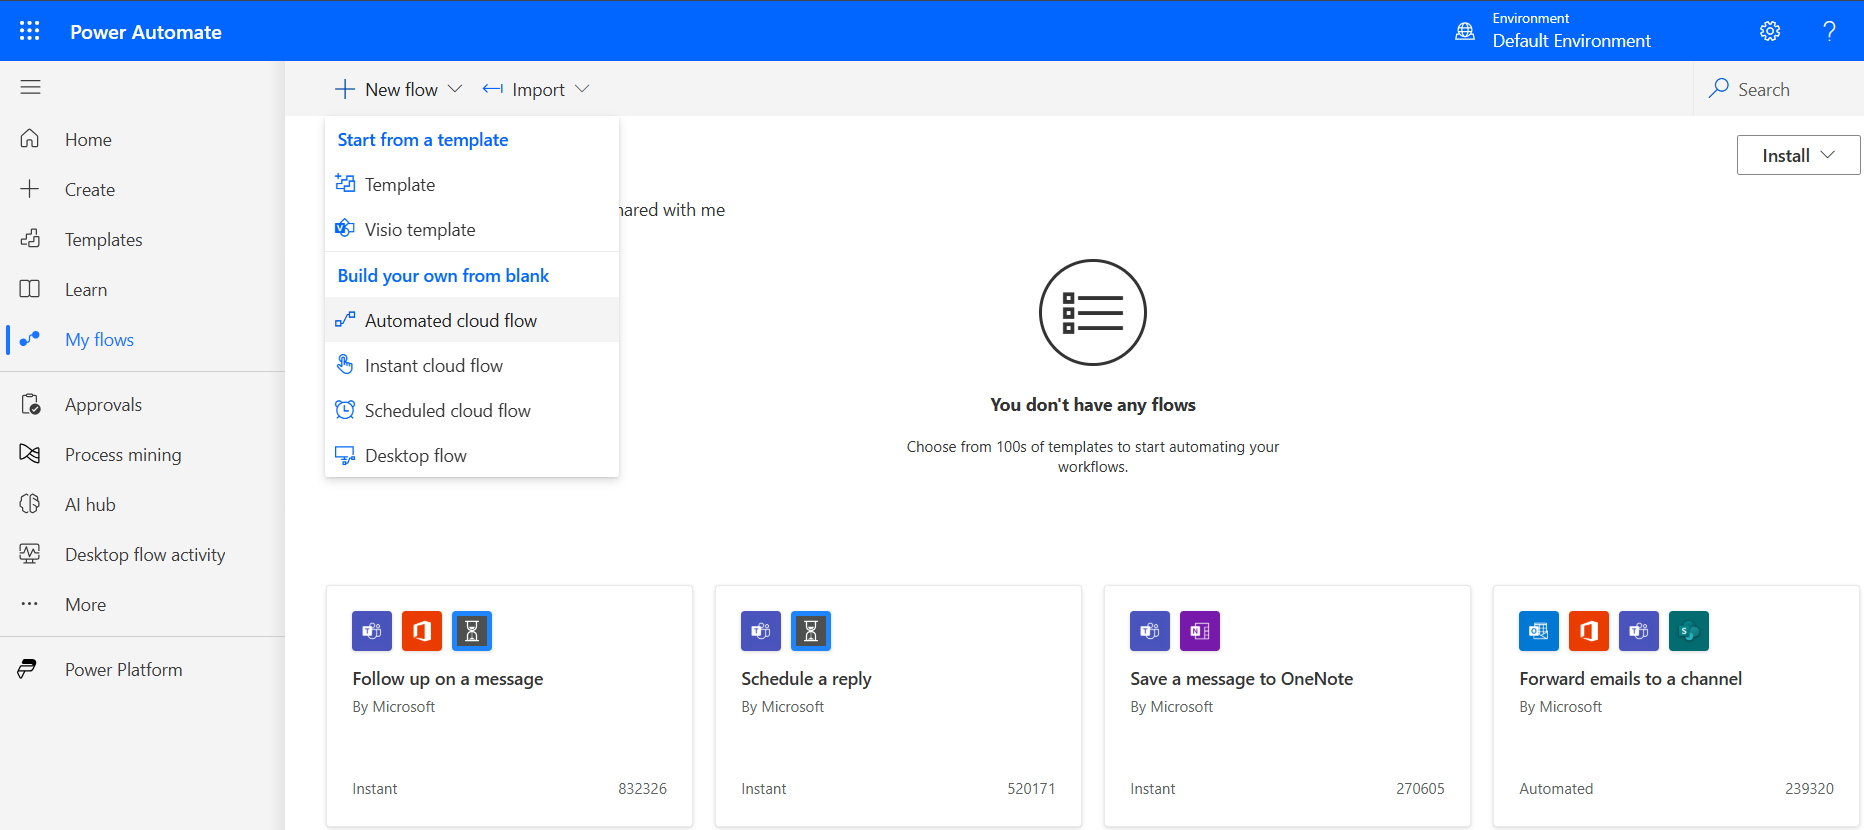Choose Scheduled cloud flow

pyautogui.click(x=472, y=410)
